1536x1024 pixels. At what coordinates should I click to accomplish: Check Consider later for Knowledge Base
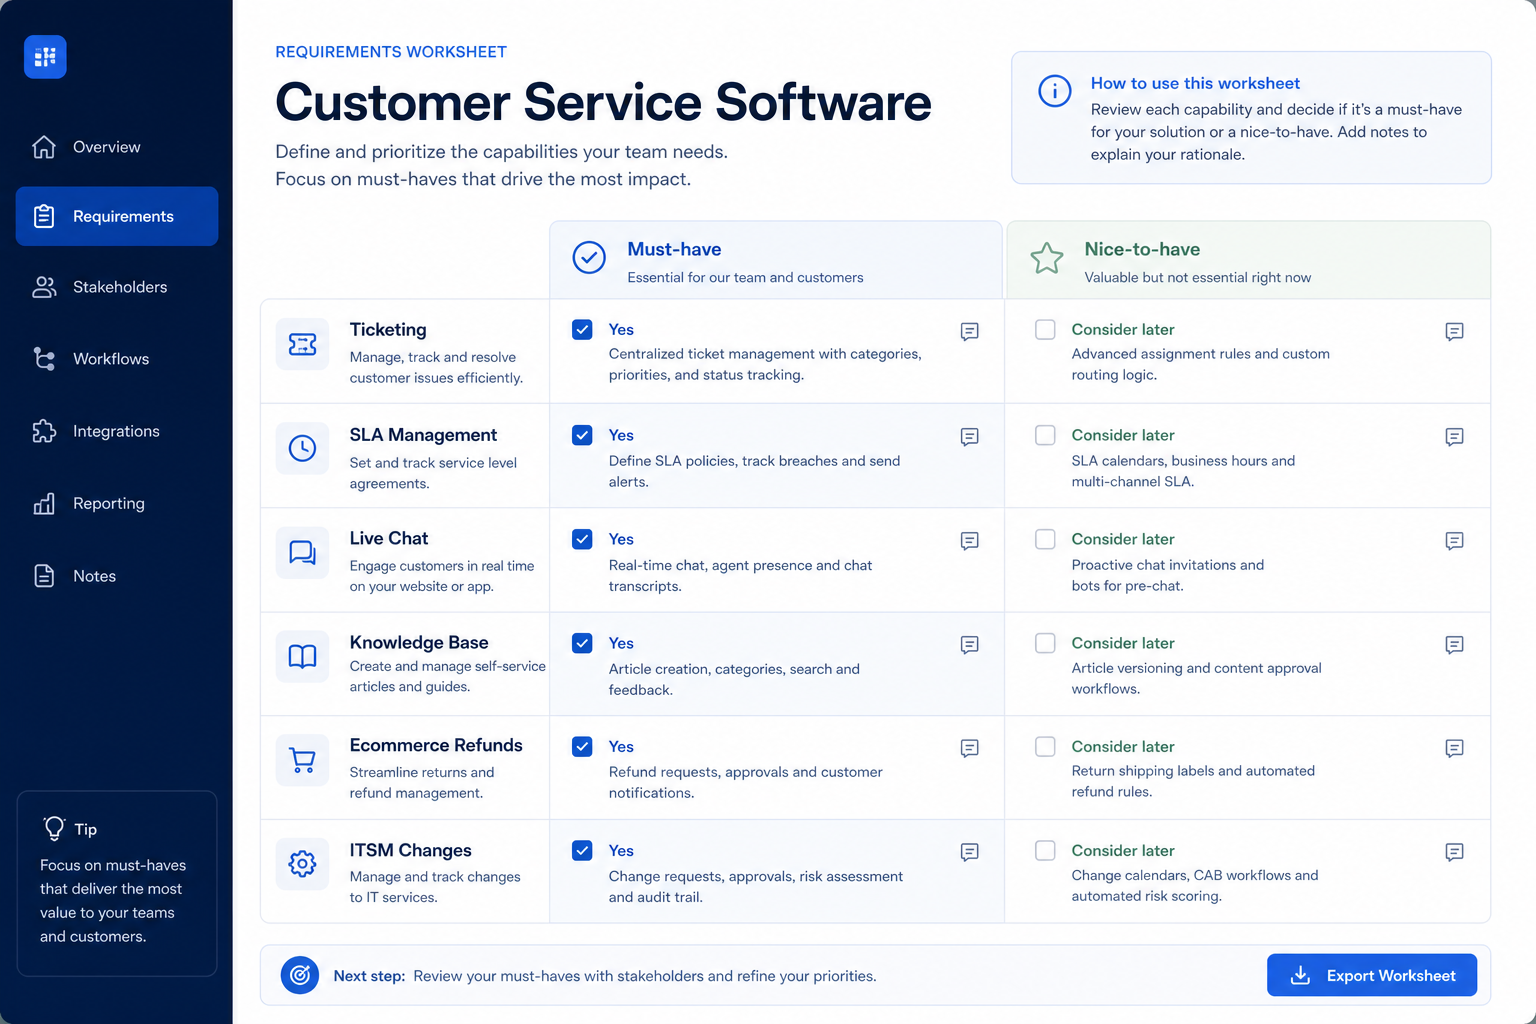click(1045, 643)
